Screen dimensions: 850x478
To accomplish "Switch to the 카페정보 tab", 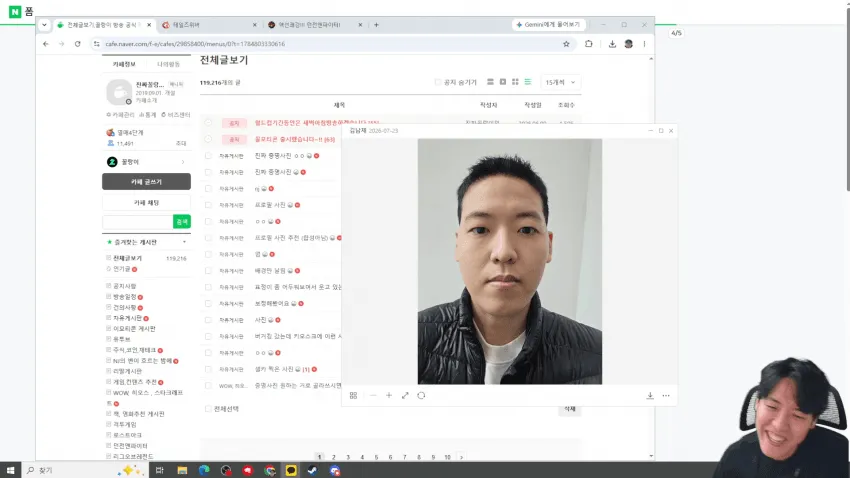I will 124,64.
